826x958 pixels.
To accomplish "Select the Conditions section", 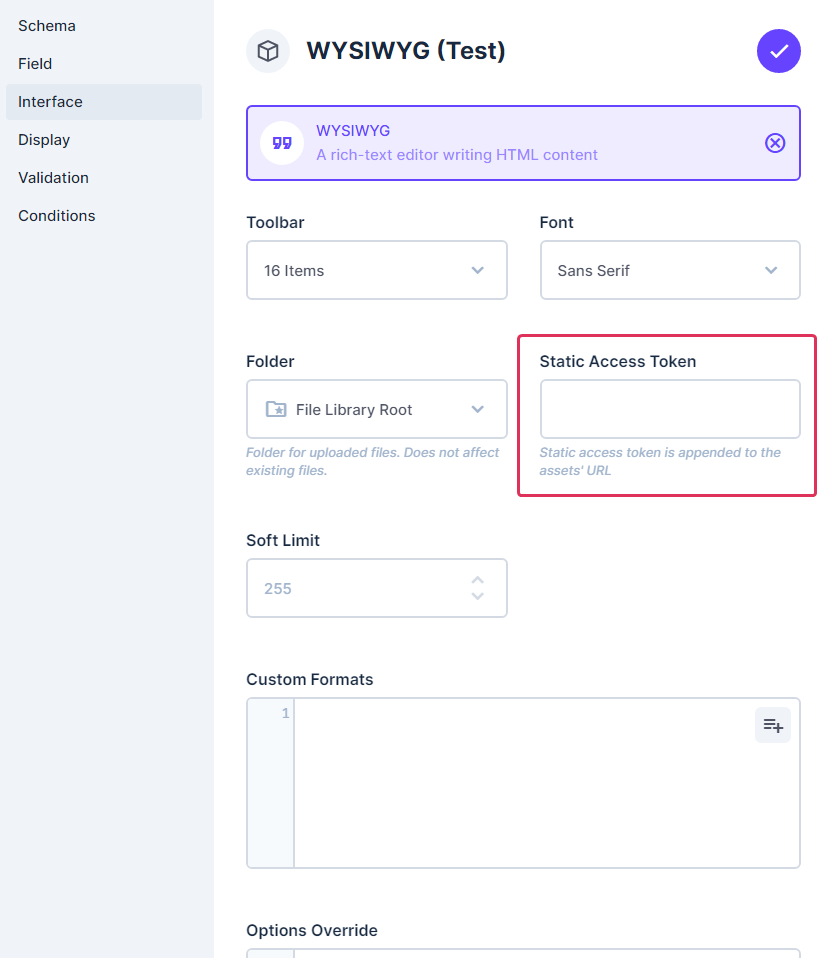I will (x=56, y=215).
